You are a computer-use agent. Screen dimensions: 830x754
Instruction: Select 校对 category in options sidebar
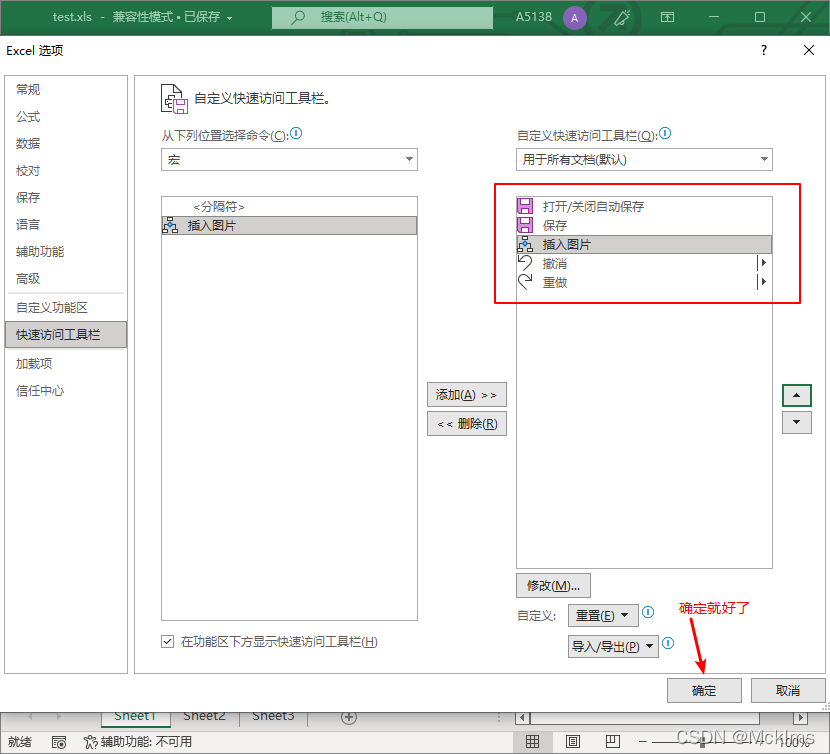[66, 170]
